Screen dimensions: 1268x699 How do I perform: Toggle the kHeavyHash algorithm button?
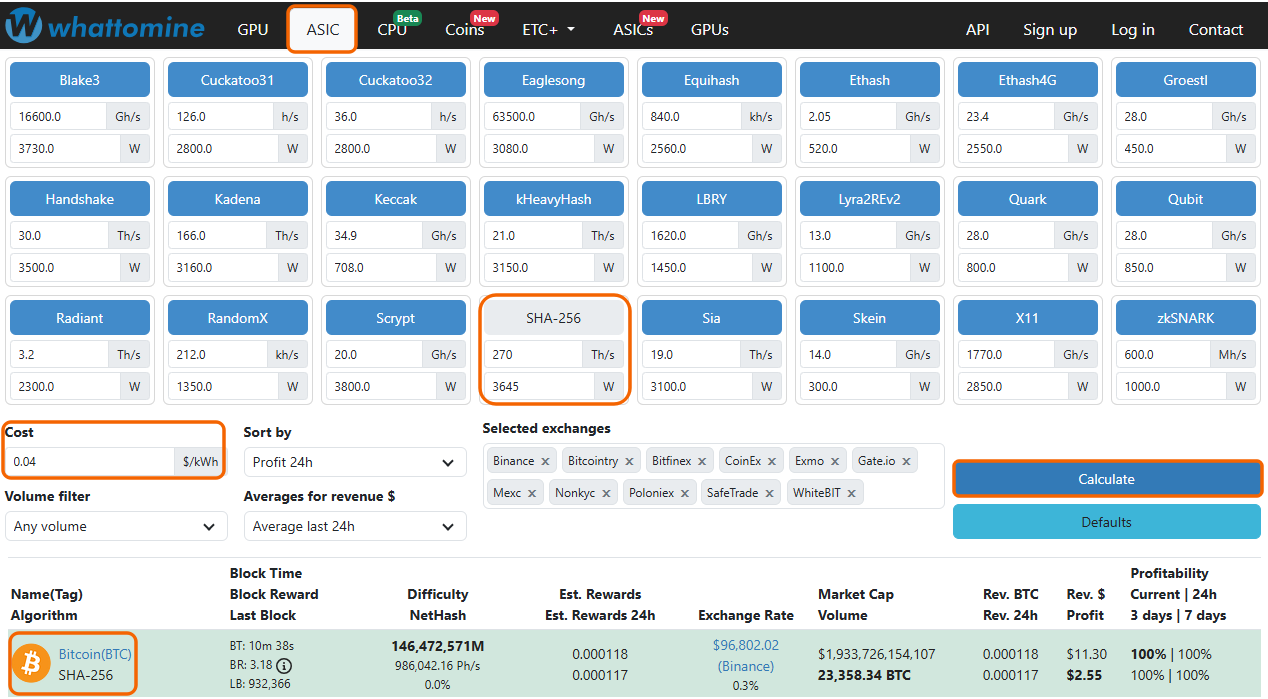[x=554, y=199]
